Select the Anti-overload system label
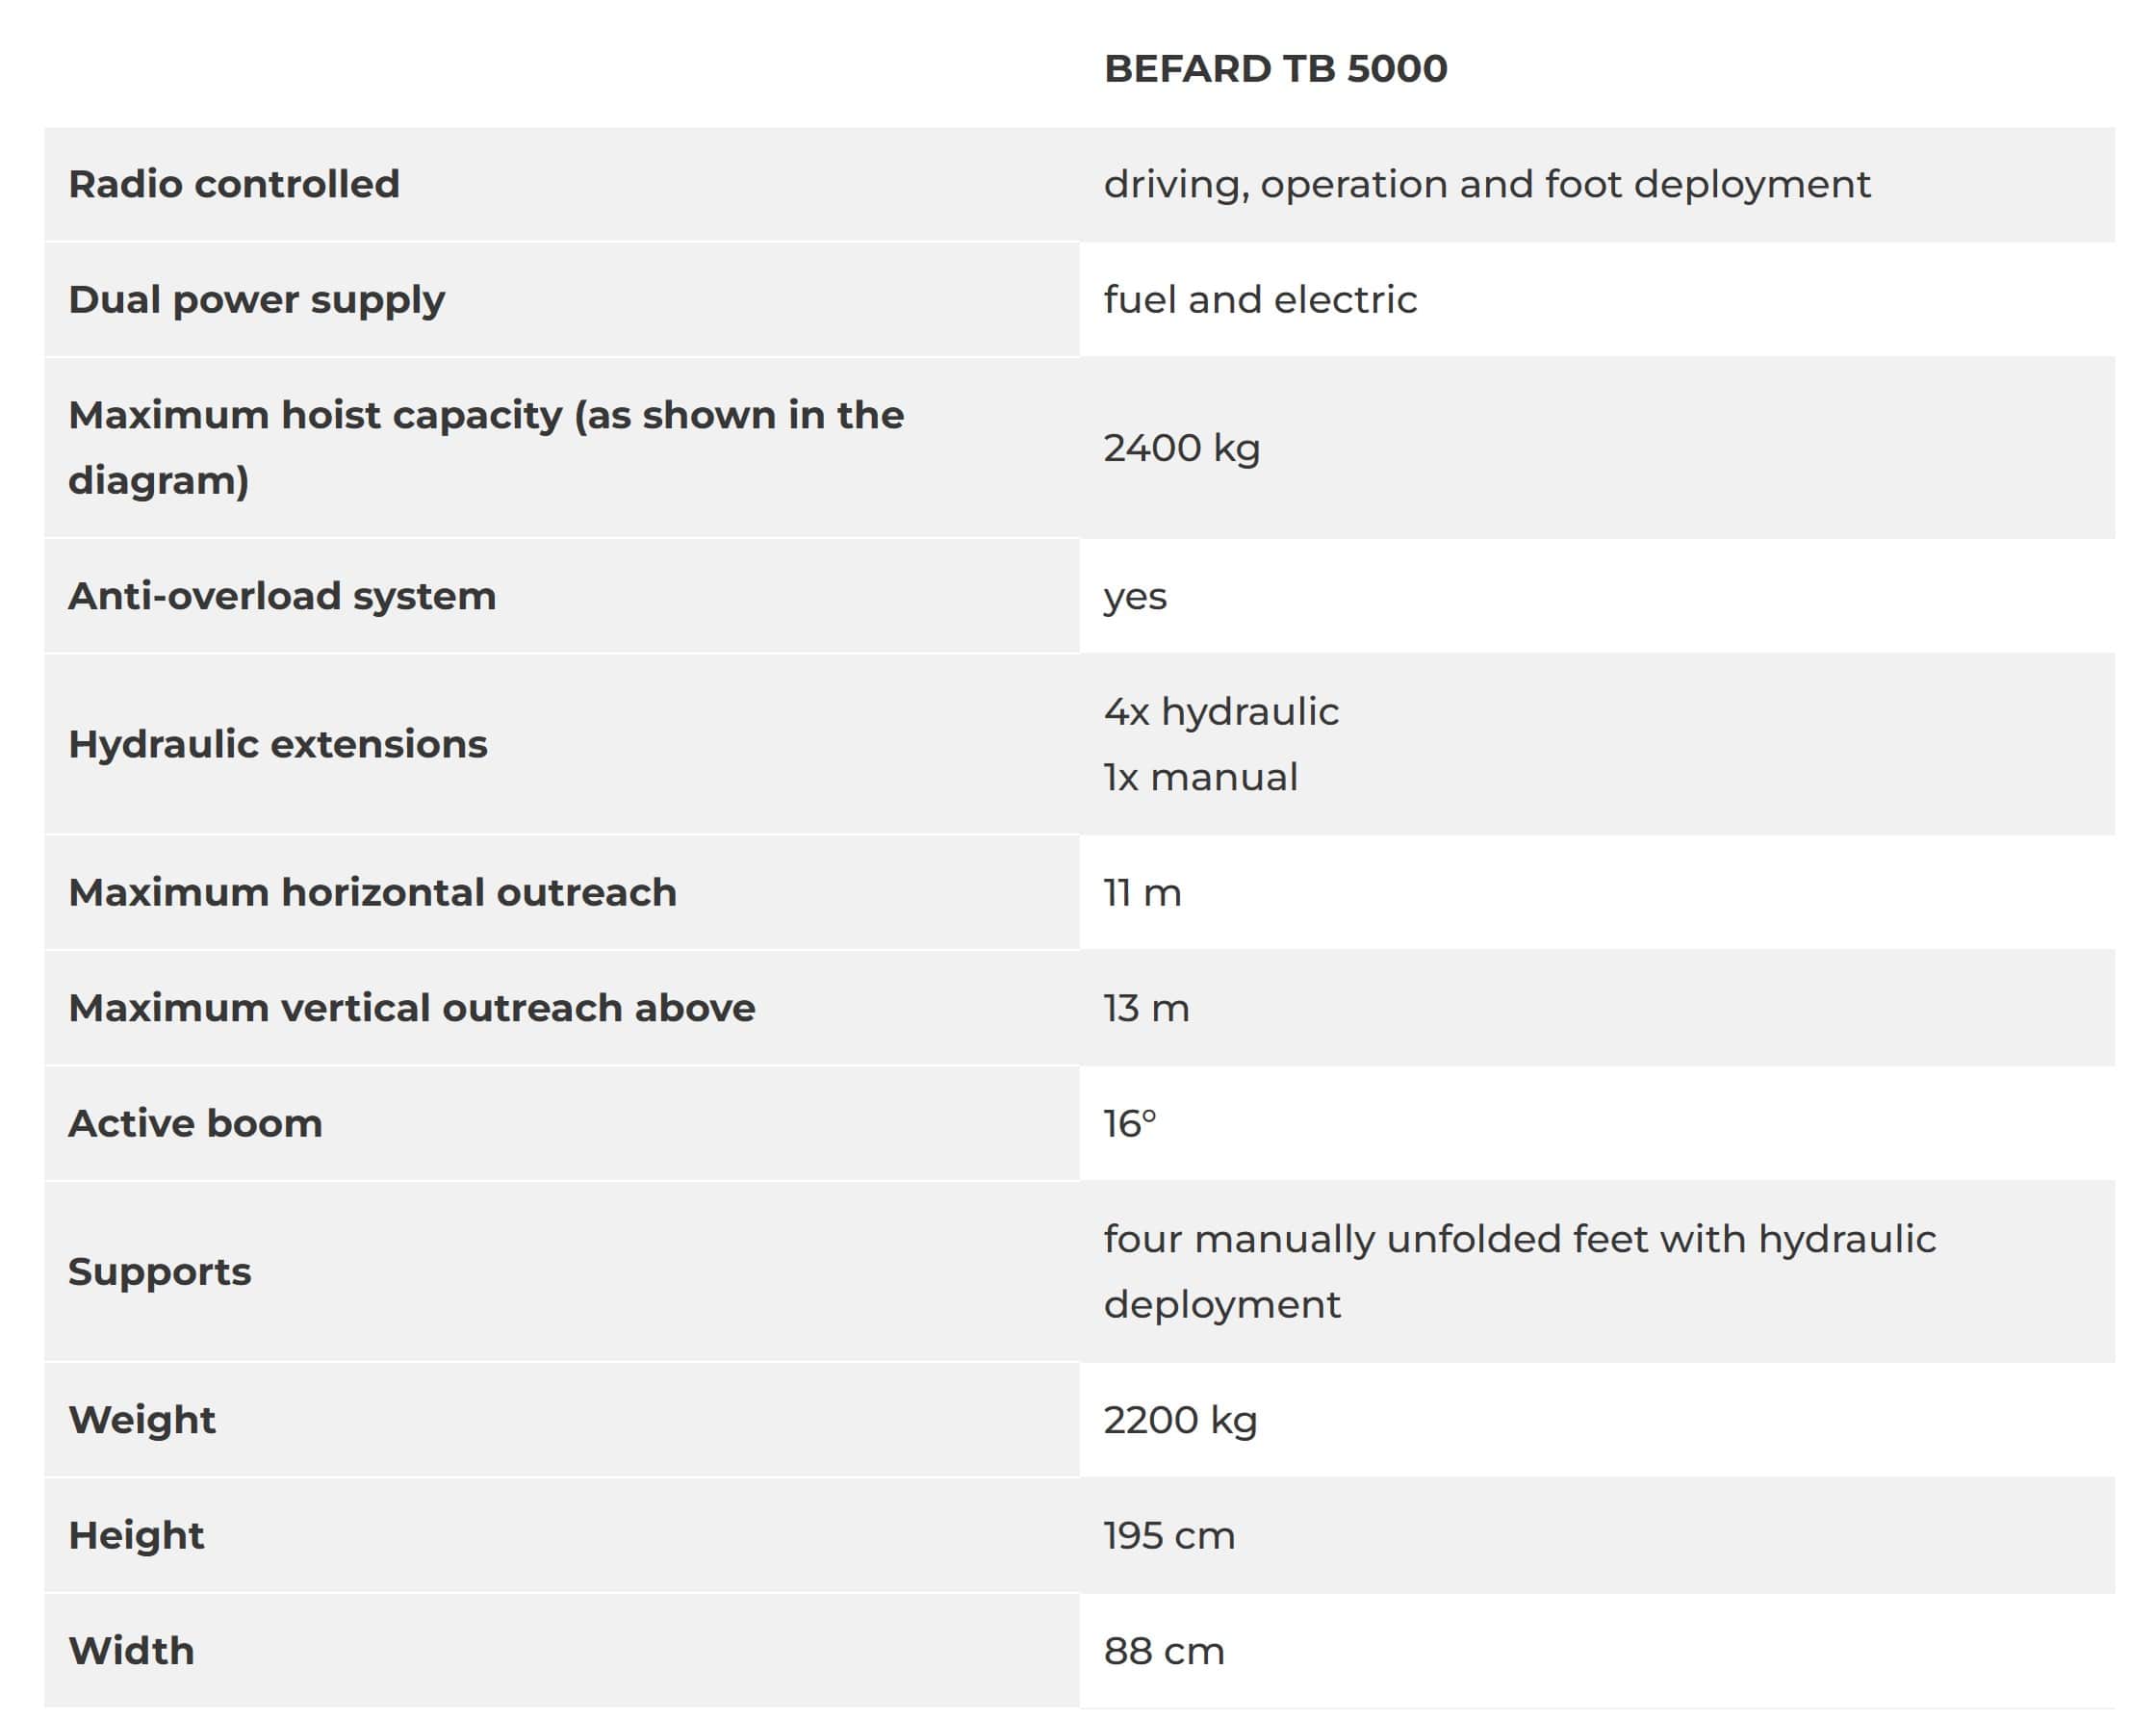2156x1720 pixels. tap(282, 596)
